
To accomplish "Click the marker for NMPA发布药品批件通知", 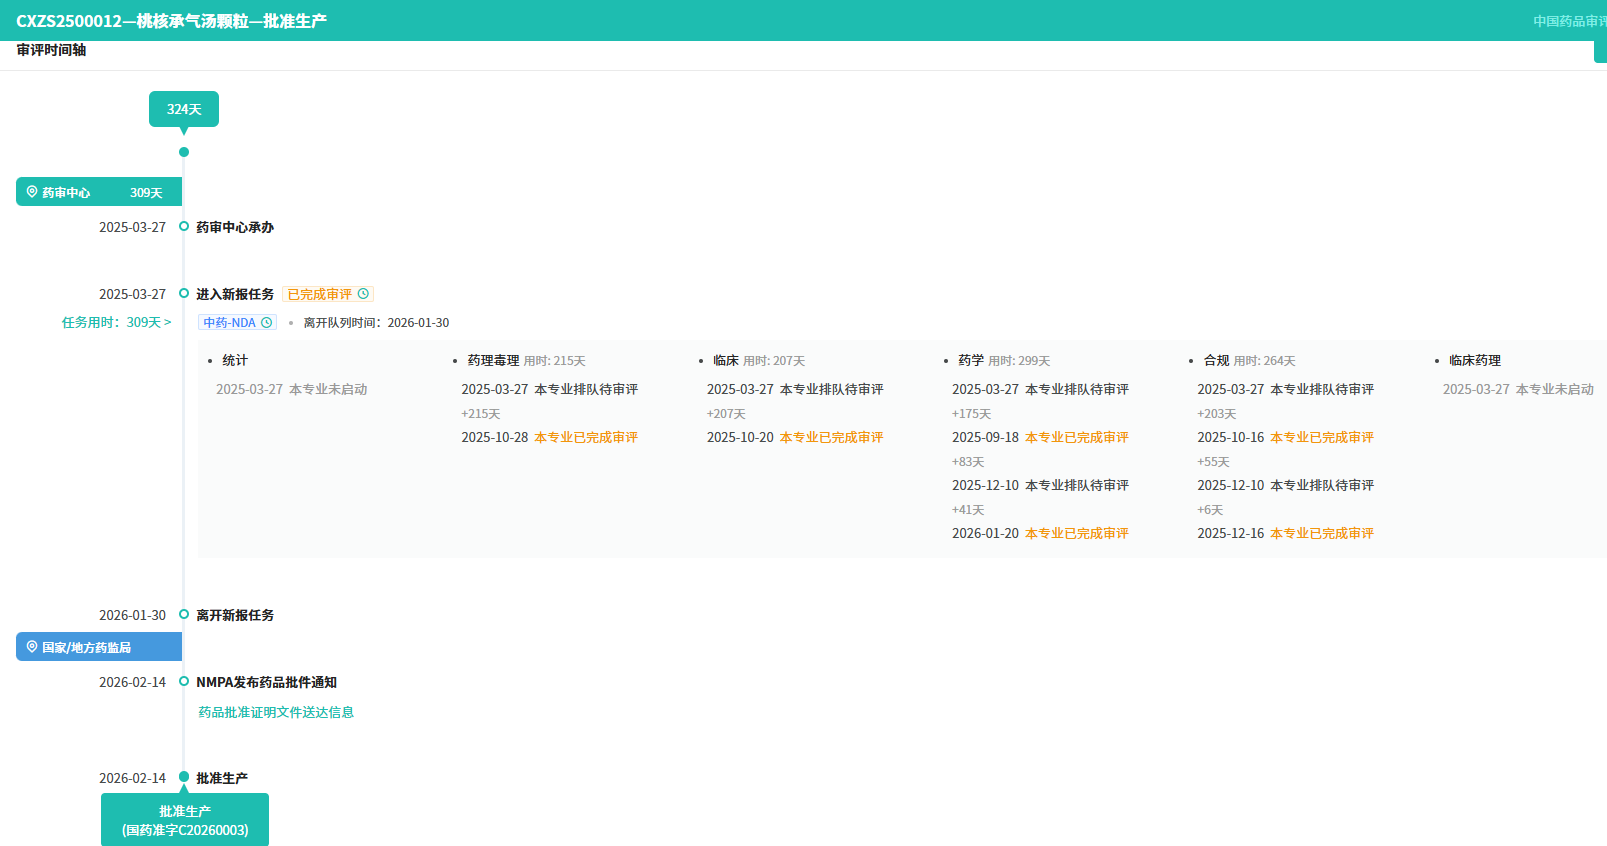I will [x=184, y=682].
